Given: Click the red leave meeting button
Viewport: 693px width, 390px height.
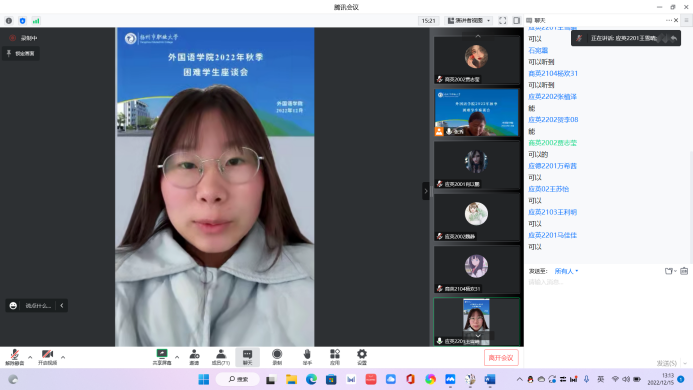Looking at the screenshot, I should pyautogui.click(x=501, y=358).
